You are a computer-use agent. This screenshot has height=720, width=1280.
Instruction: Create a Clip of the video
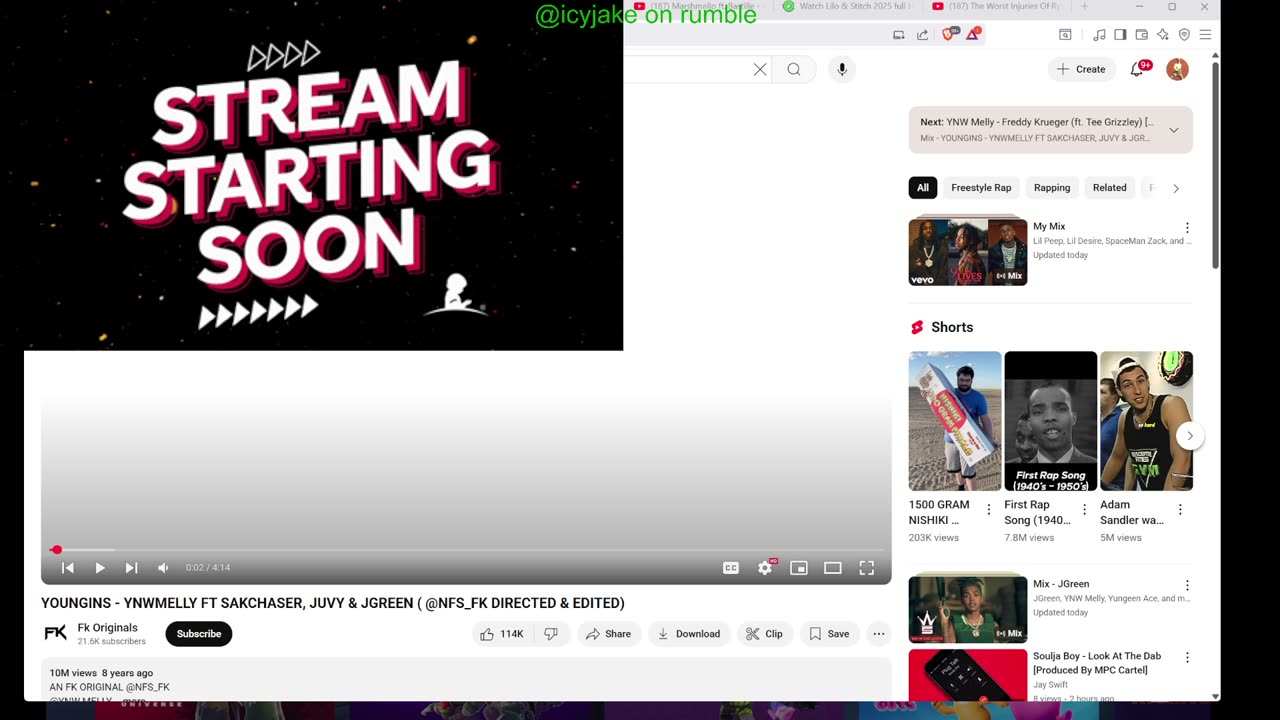(764, 634)
